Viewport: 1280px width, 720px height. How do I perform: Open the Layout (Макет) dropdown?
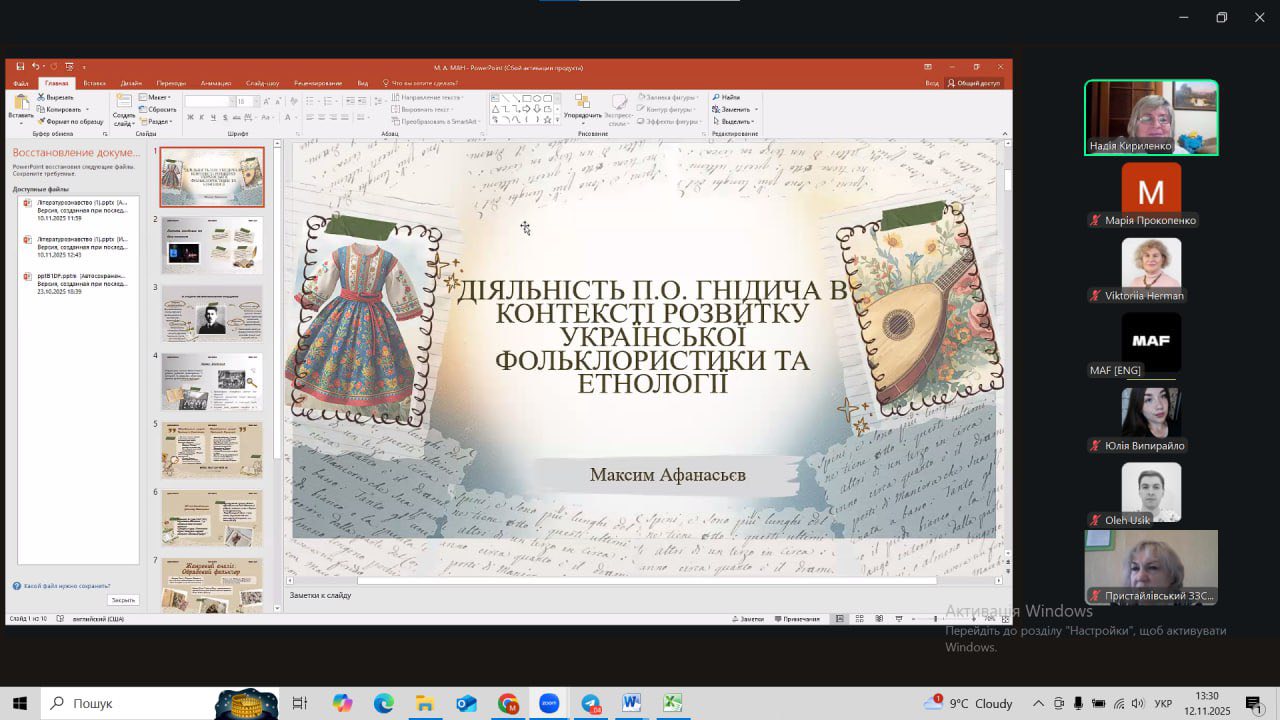click(x=156, y=97)
